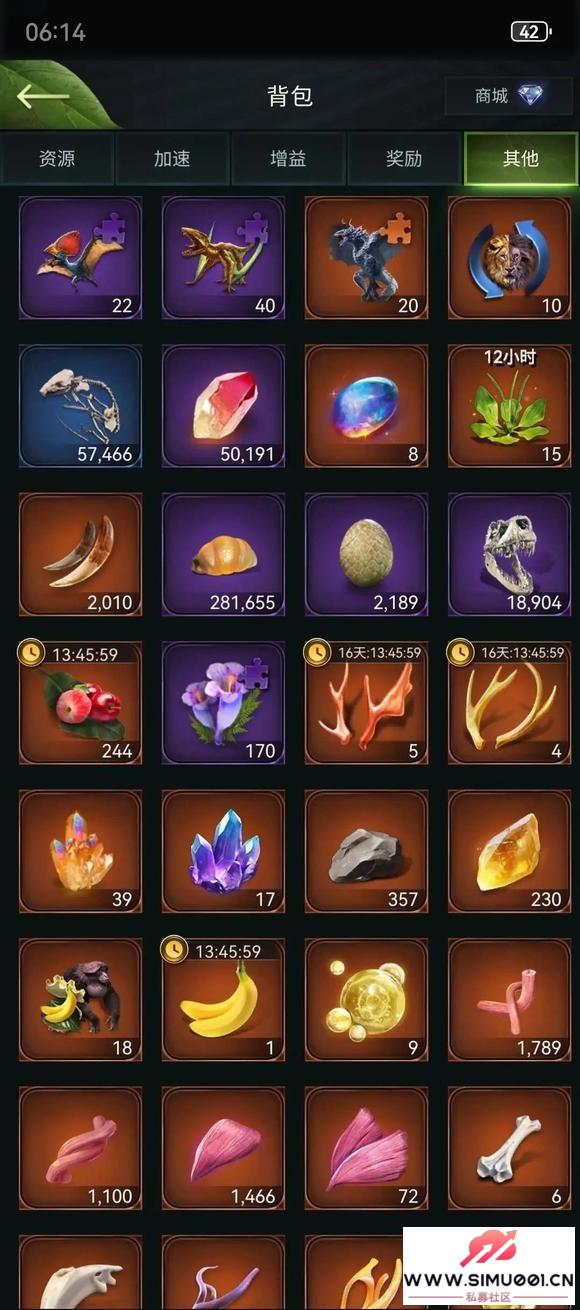Tap the lion transformation item with 10
Viewport: 580px width, 1310px height.
tap(509, 258)
